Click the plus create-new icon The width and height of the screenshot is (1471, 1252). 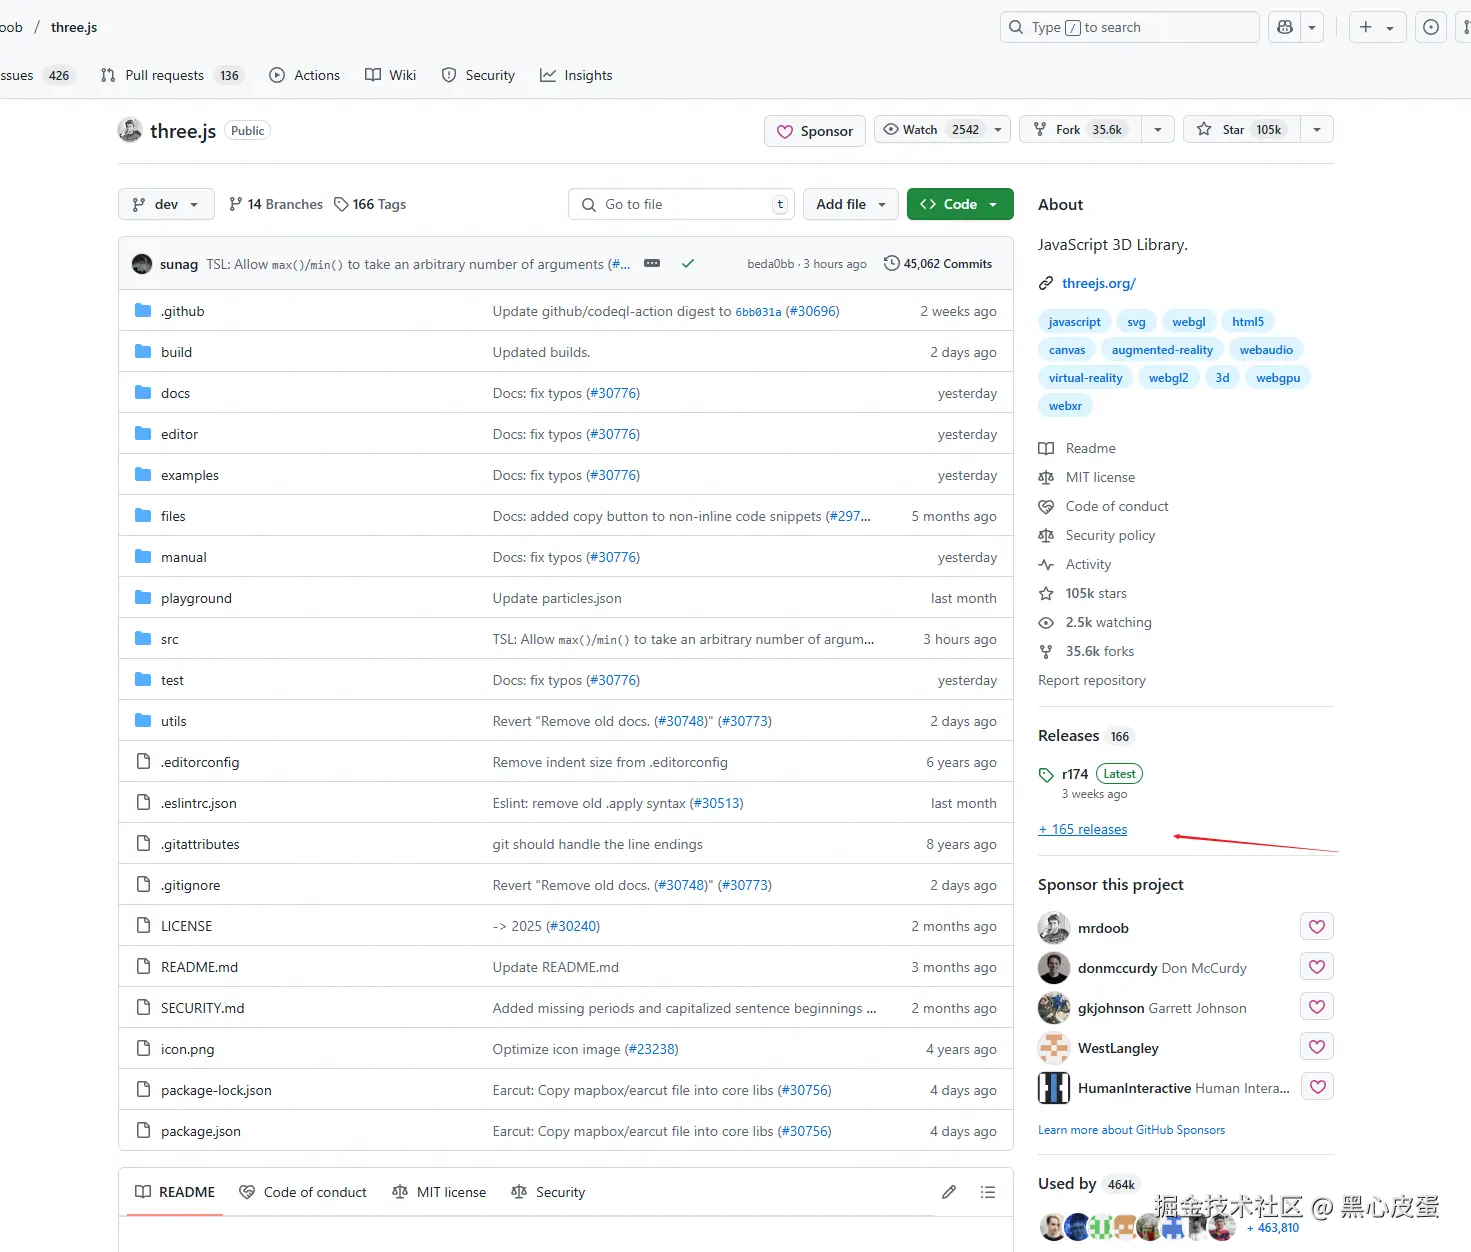pyautogui.click(x=1366, y=27)
